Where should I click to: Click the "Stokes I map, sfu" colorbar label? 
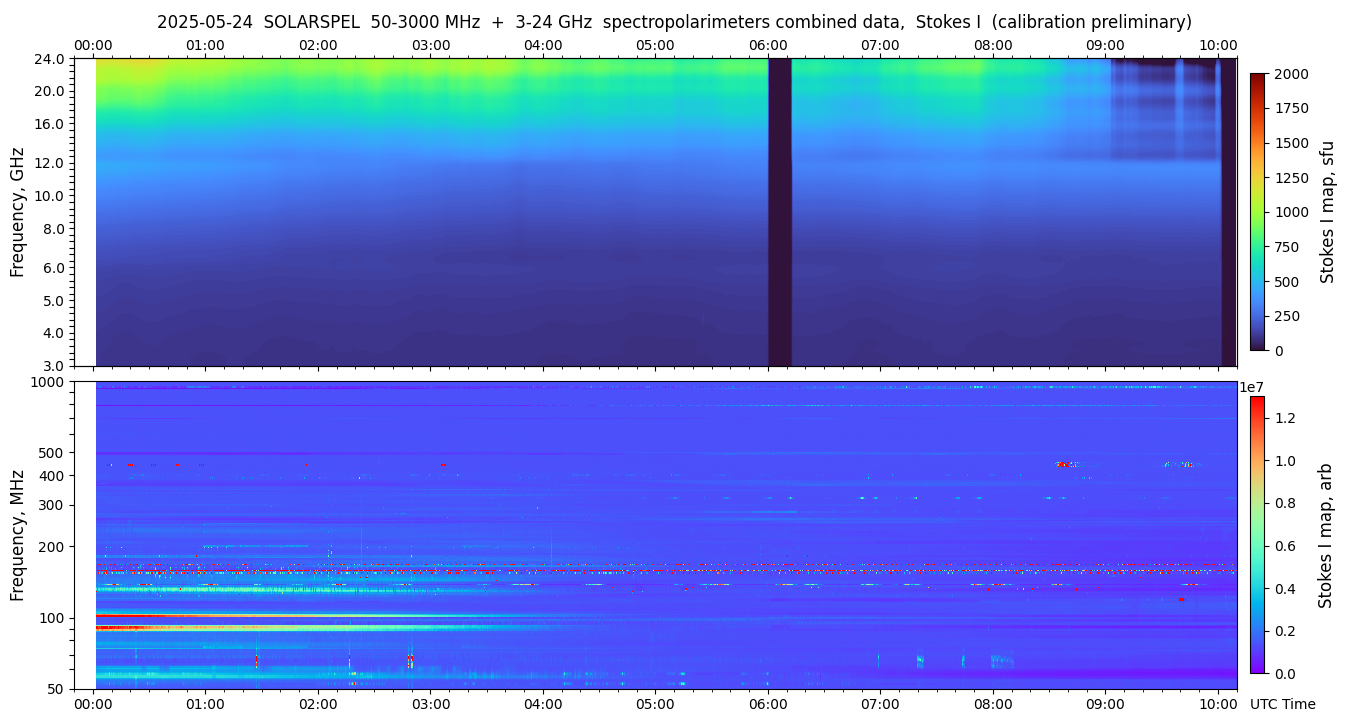(1327, 212)
